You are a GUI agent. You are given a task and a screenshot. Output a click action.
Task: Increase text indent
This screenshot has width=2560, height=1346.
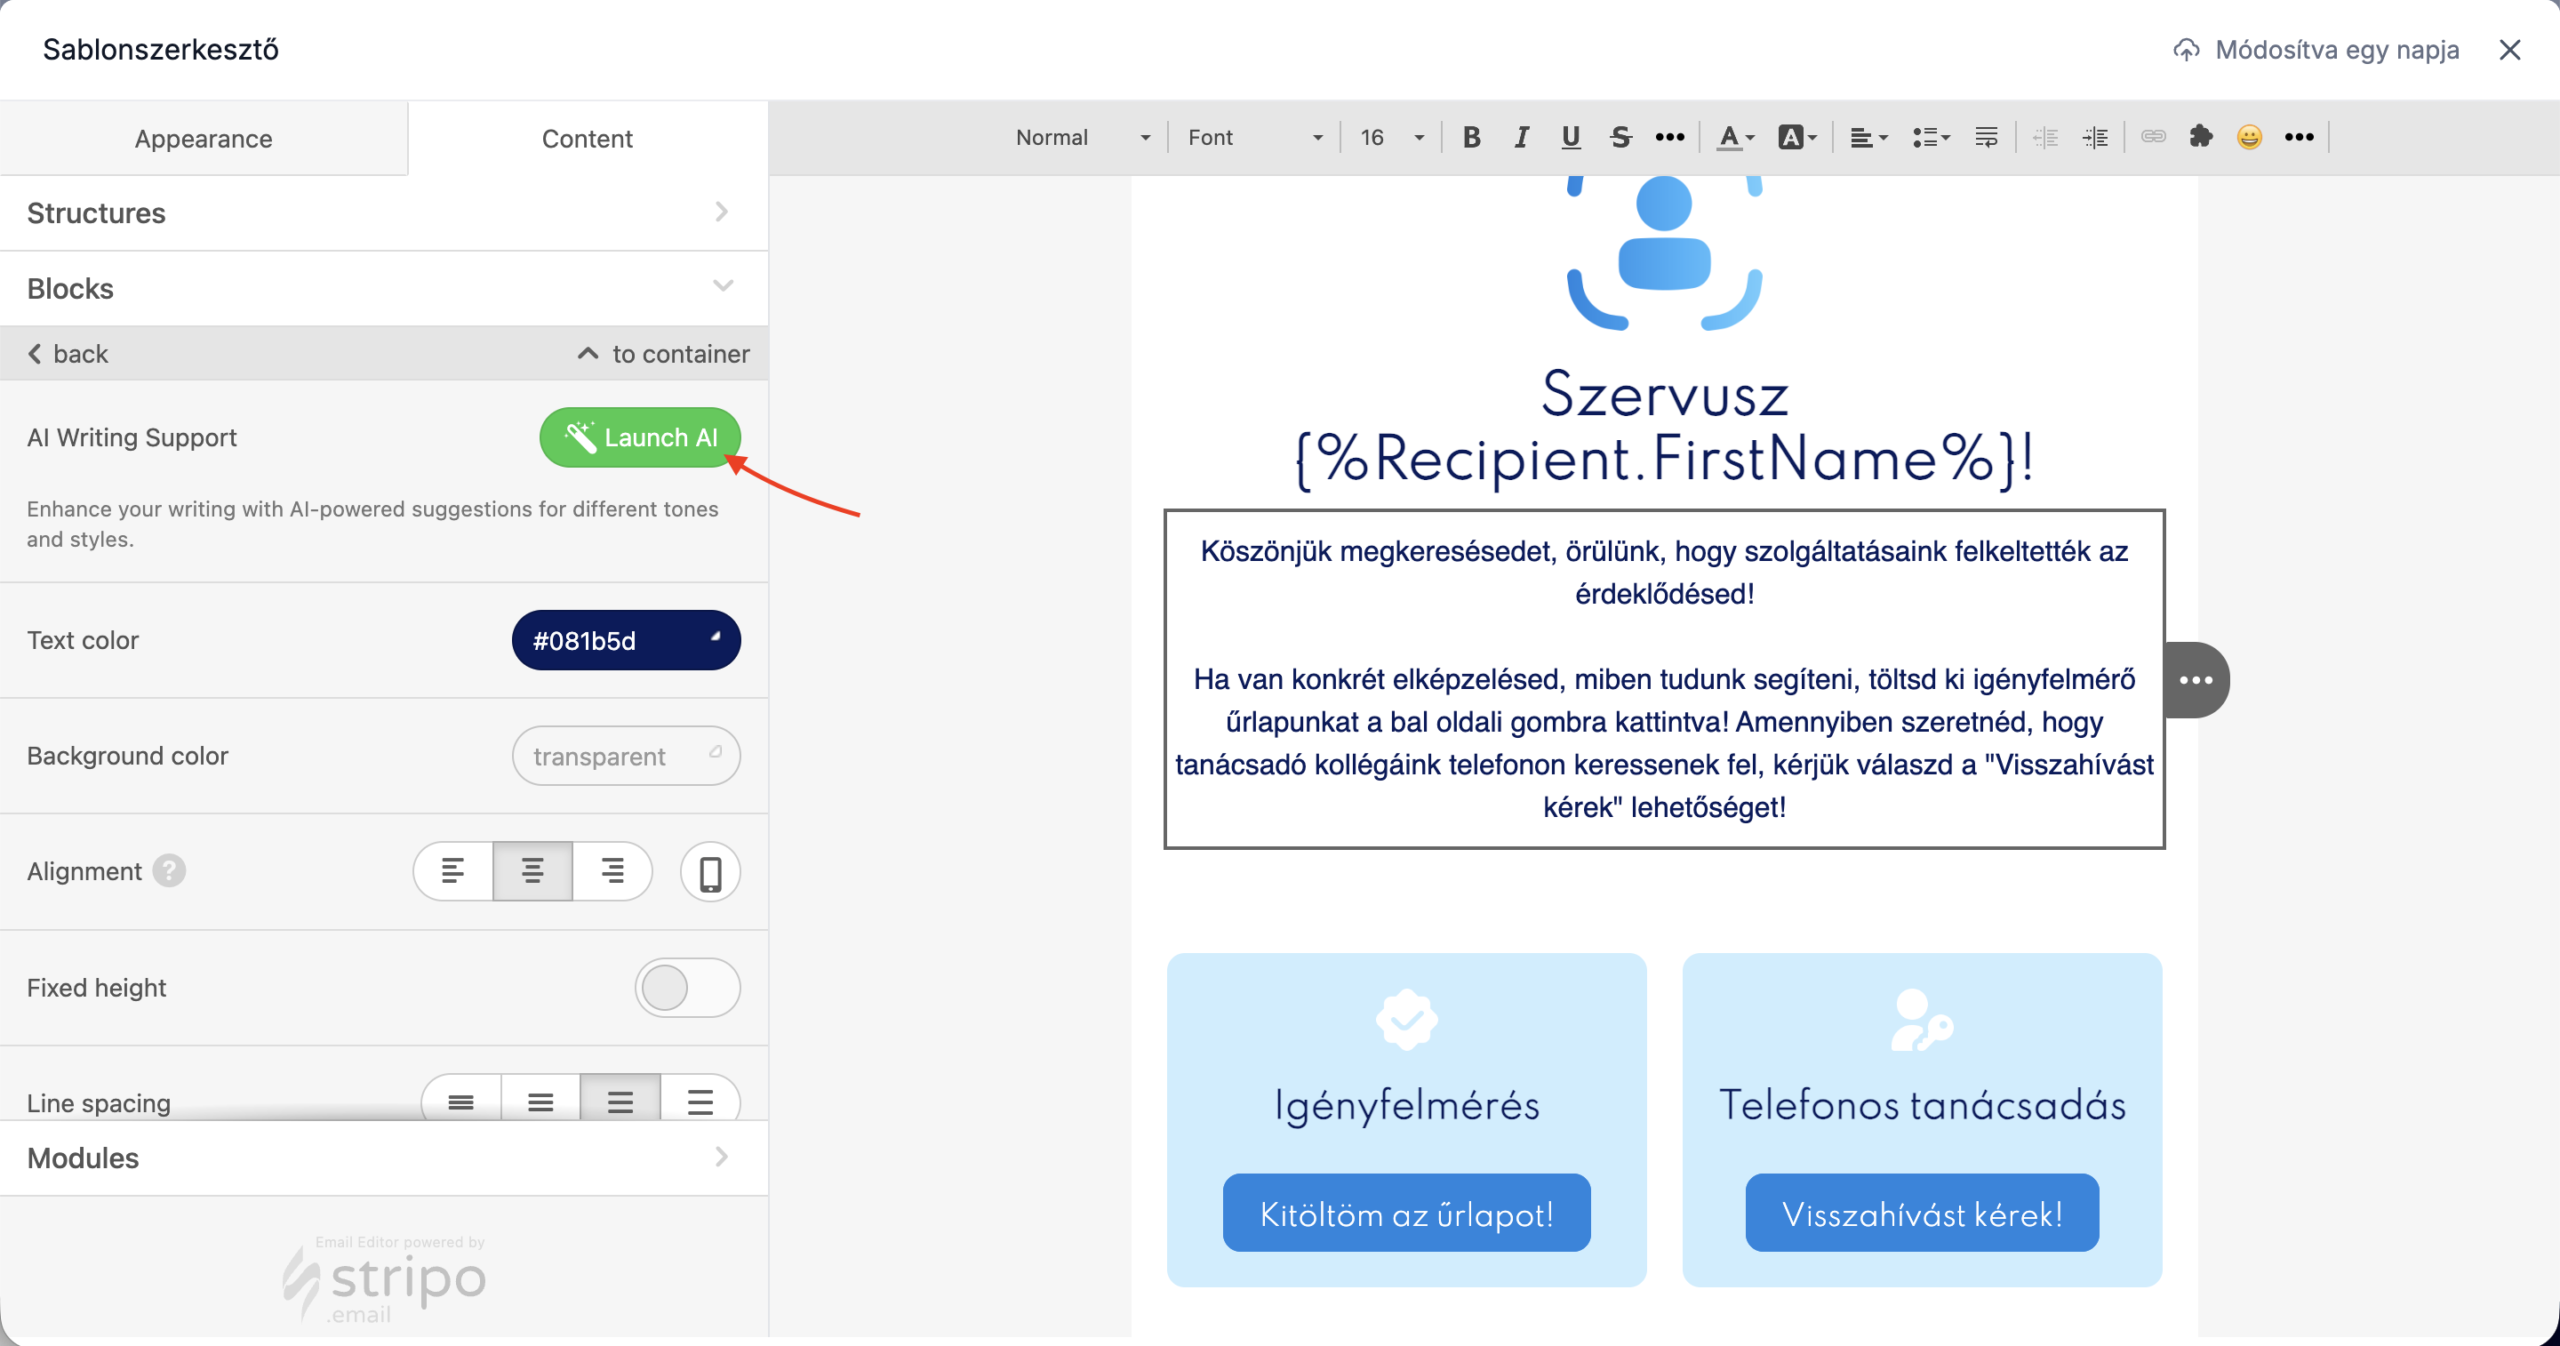click(x=2095, y=137)
